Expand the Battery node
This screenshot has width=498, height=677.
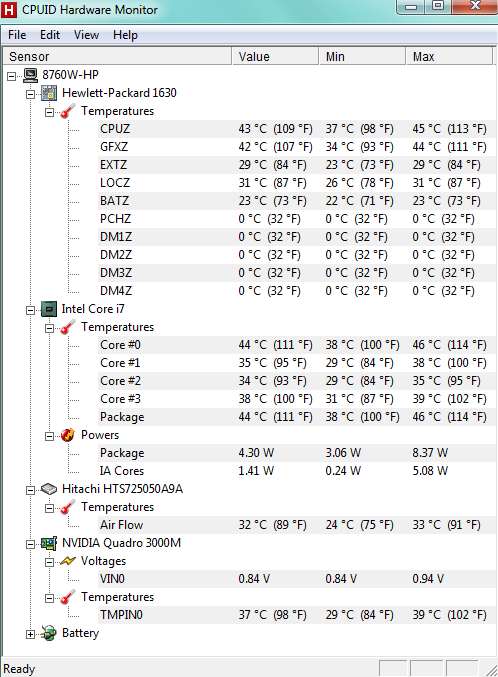[30, 634]
